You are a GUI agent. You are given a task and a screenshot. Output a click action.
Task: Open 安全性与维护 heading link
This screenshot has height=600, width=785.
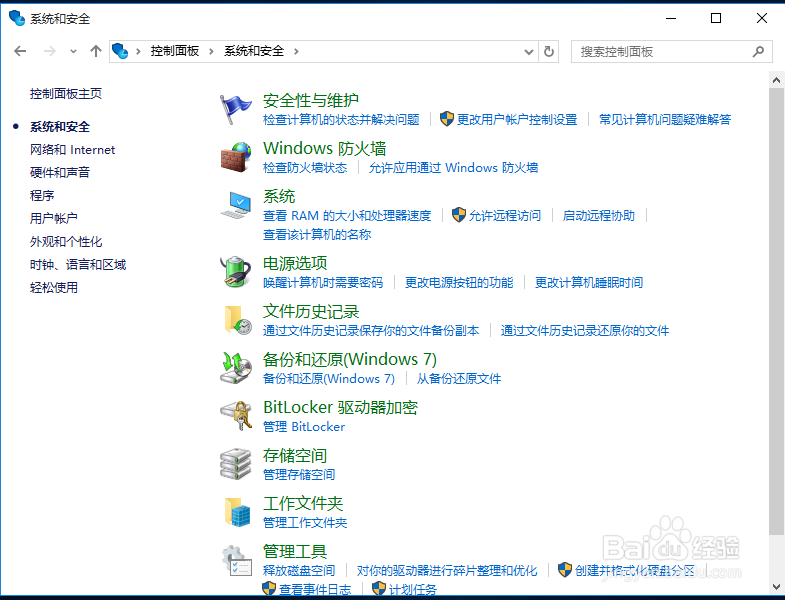(311, 101)
